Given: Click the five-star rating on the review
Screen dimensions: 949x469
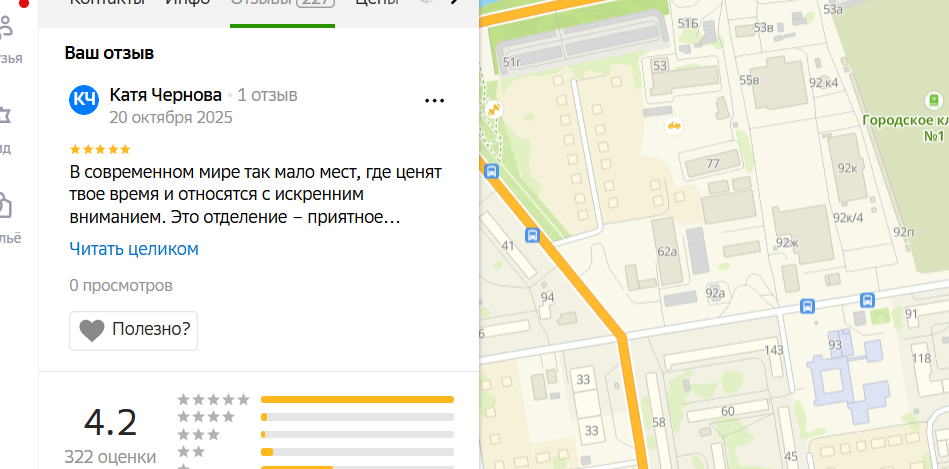Looking at the screenshot, I should coord(100,149).
